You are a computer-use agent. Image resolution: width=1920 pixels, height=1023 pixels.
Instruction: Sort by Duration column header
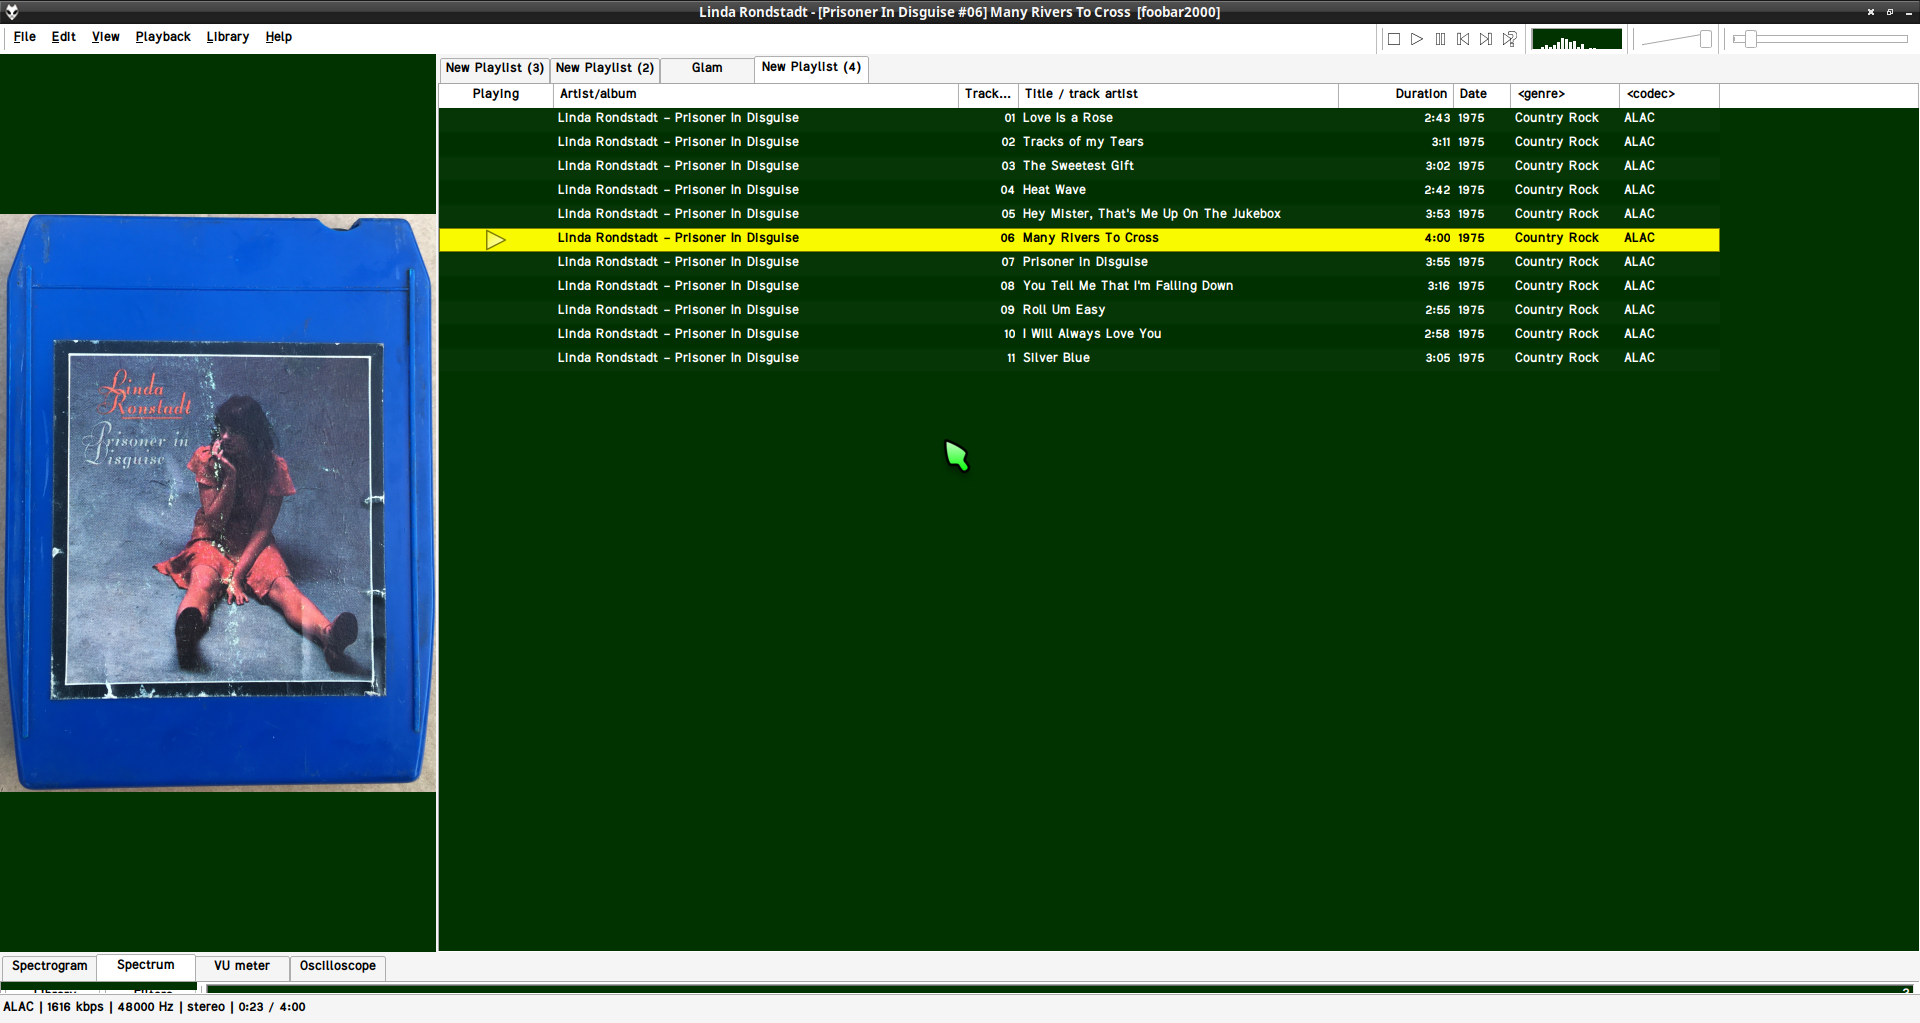point(1395,94)
